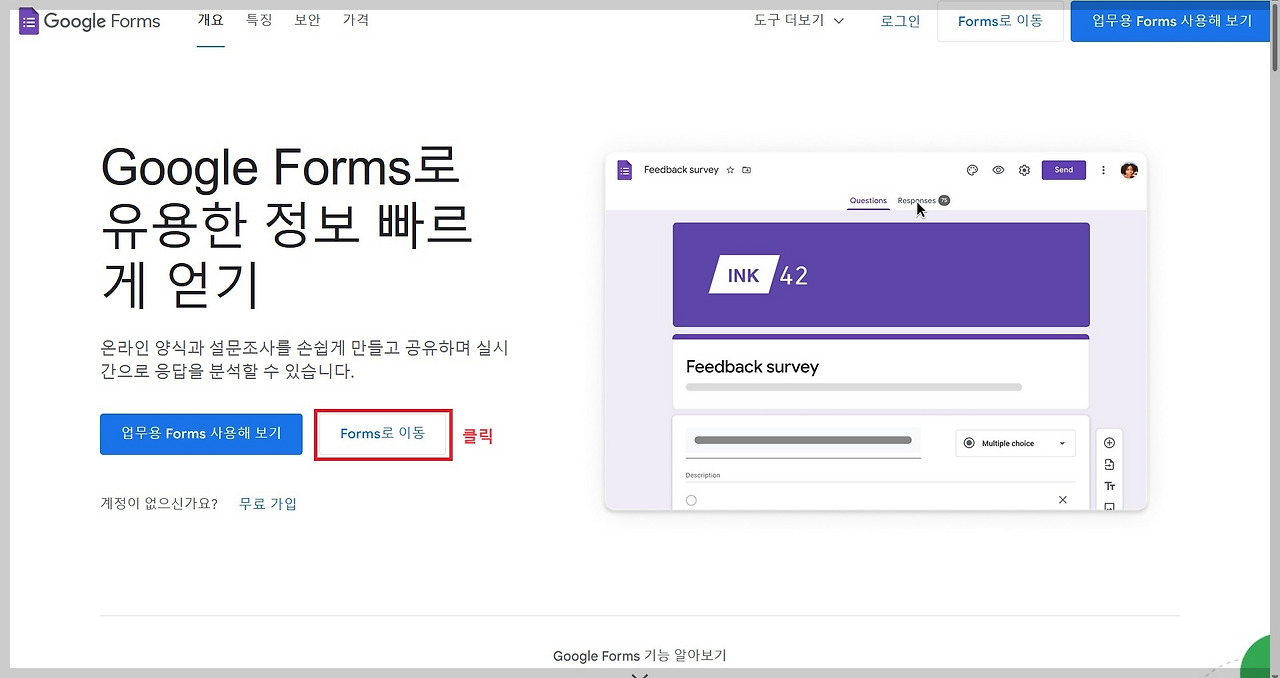Screen dimensions: 1280x678
Task: Click the import questions icon
Action: point(1109,465)
